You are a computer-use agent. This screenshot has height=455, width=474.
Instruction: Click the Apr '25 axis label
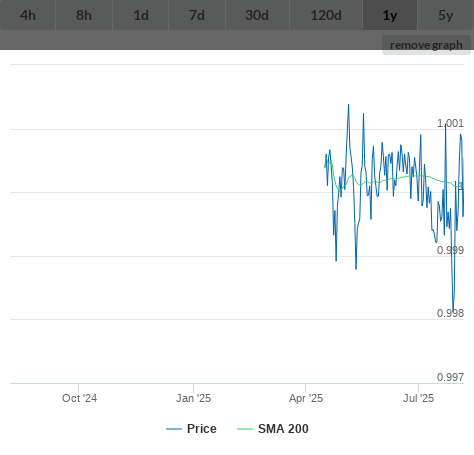click(x=306, y=398)
